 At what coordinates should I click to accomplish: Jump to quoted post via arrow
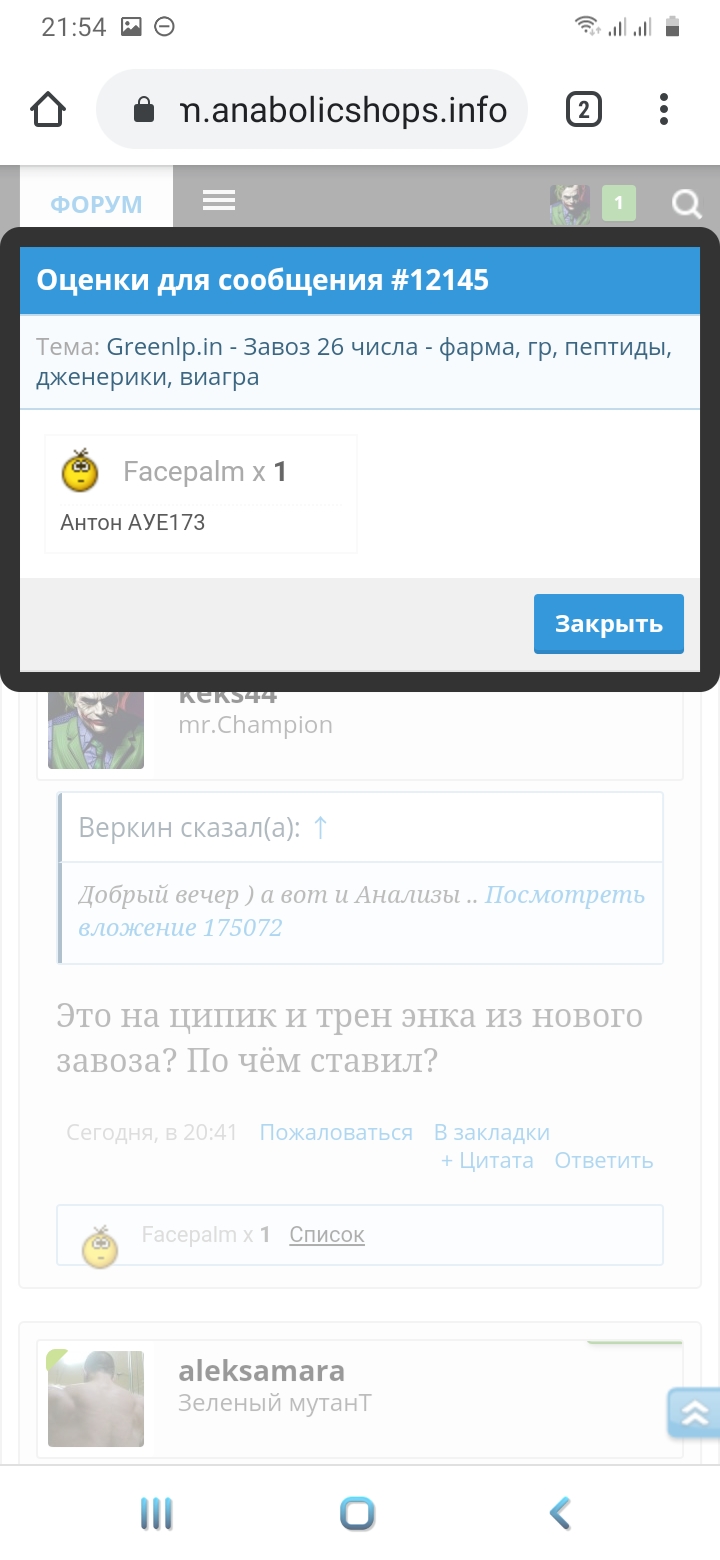320,827
